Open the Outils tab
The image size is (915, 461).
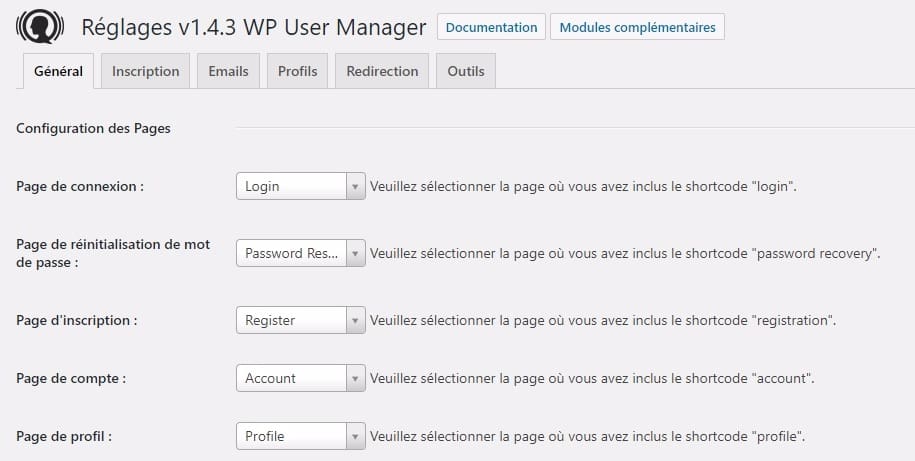coord(466,71)
